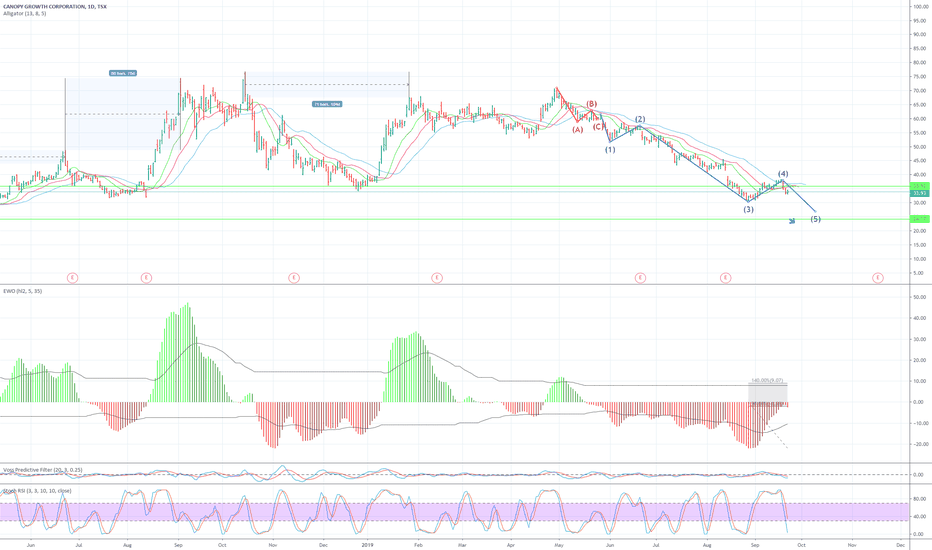Screen dimensions: 932x550
Task: Open the Alligator (13, 8, 5) indicator legend
Action: point(24,13)
